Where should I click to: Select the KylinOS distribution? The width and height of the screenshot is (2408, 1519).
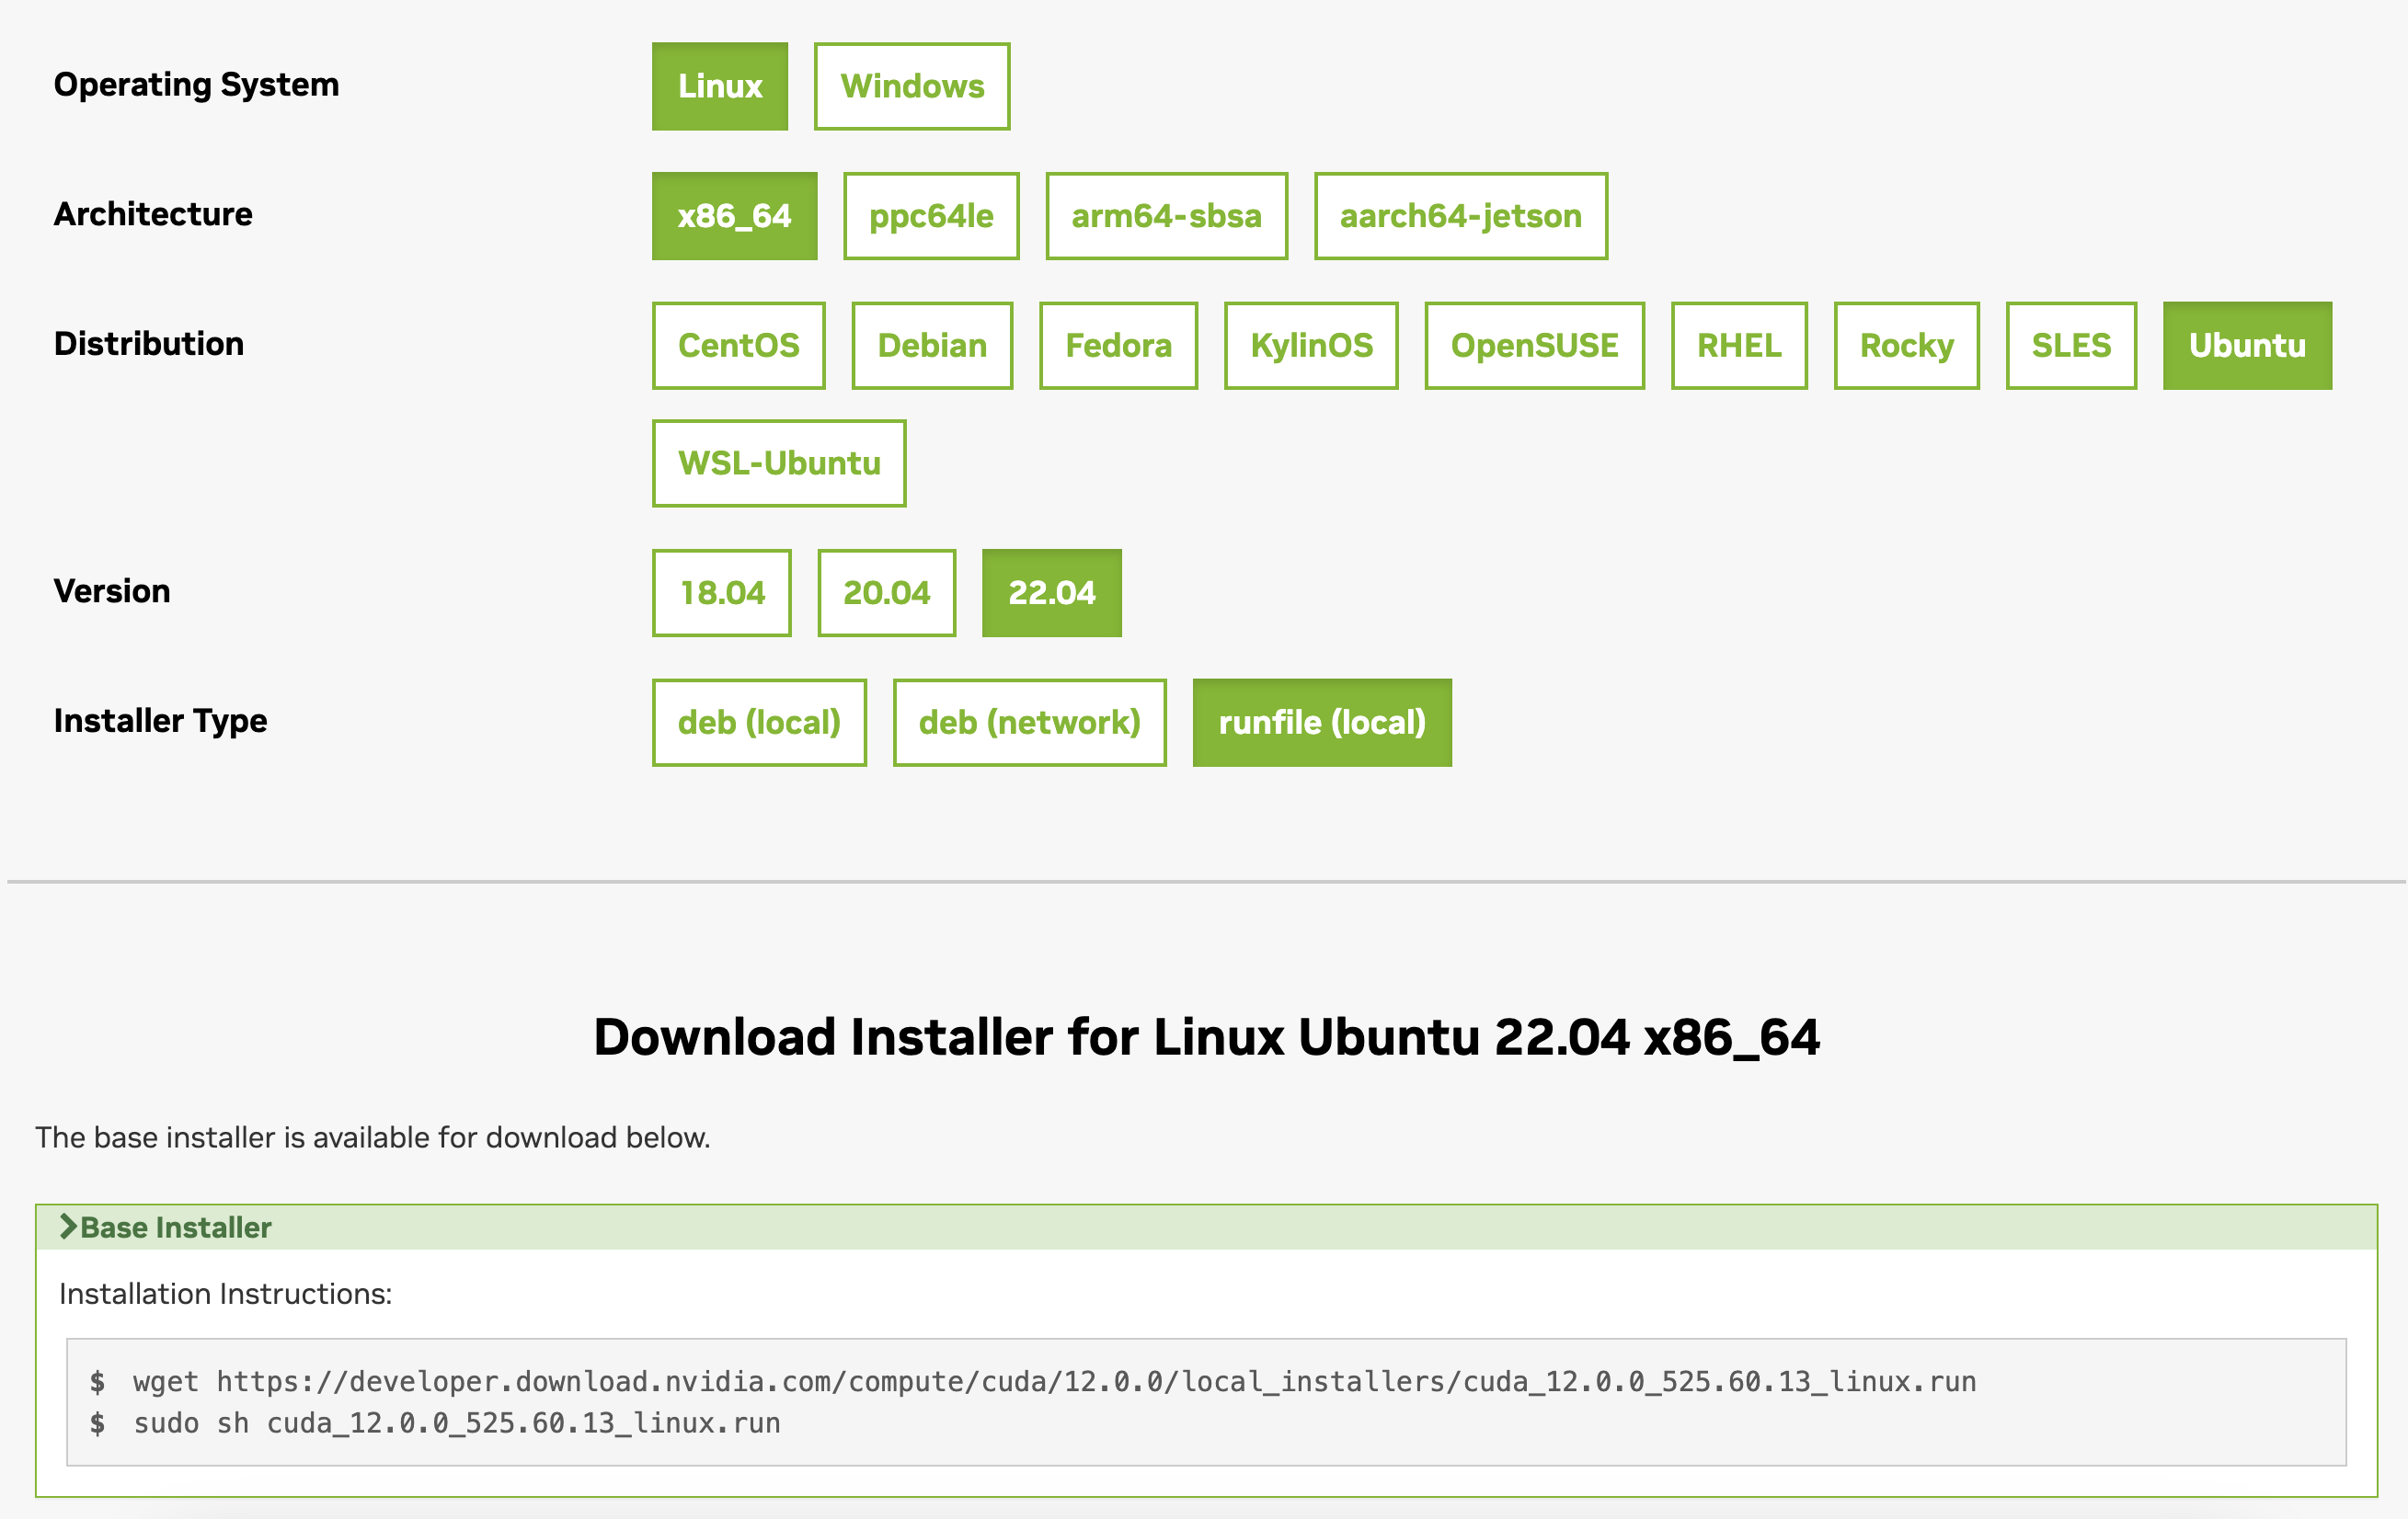(1311, 345)
